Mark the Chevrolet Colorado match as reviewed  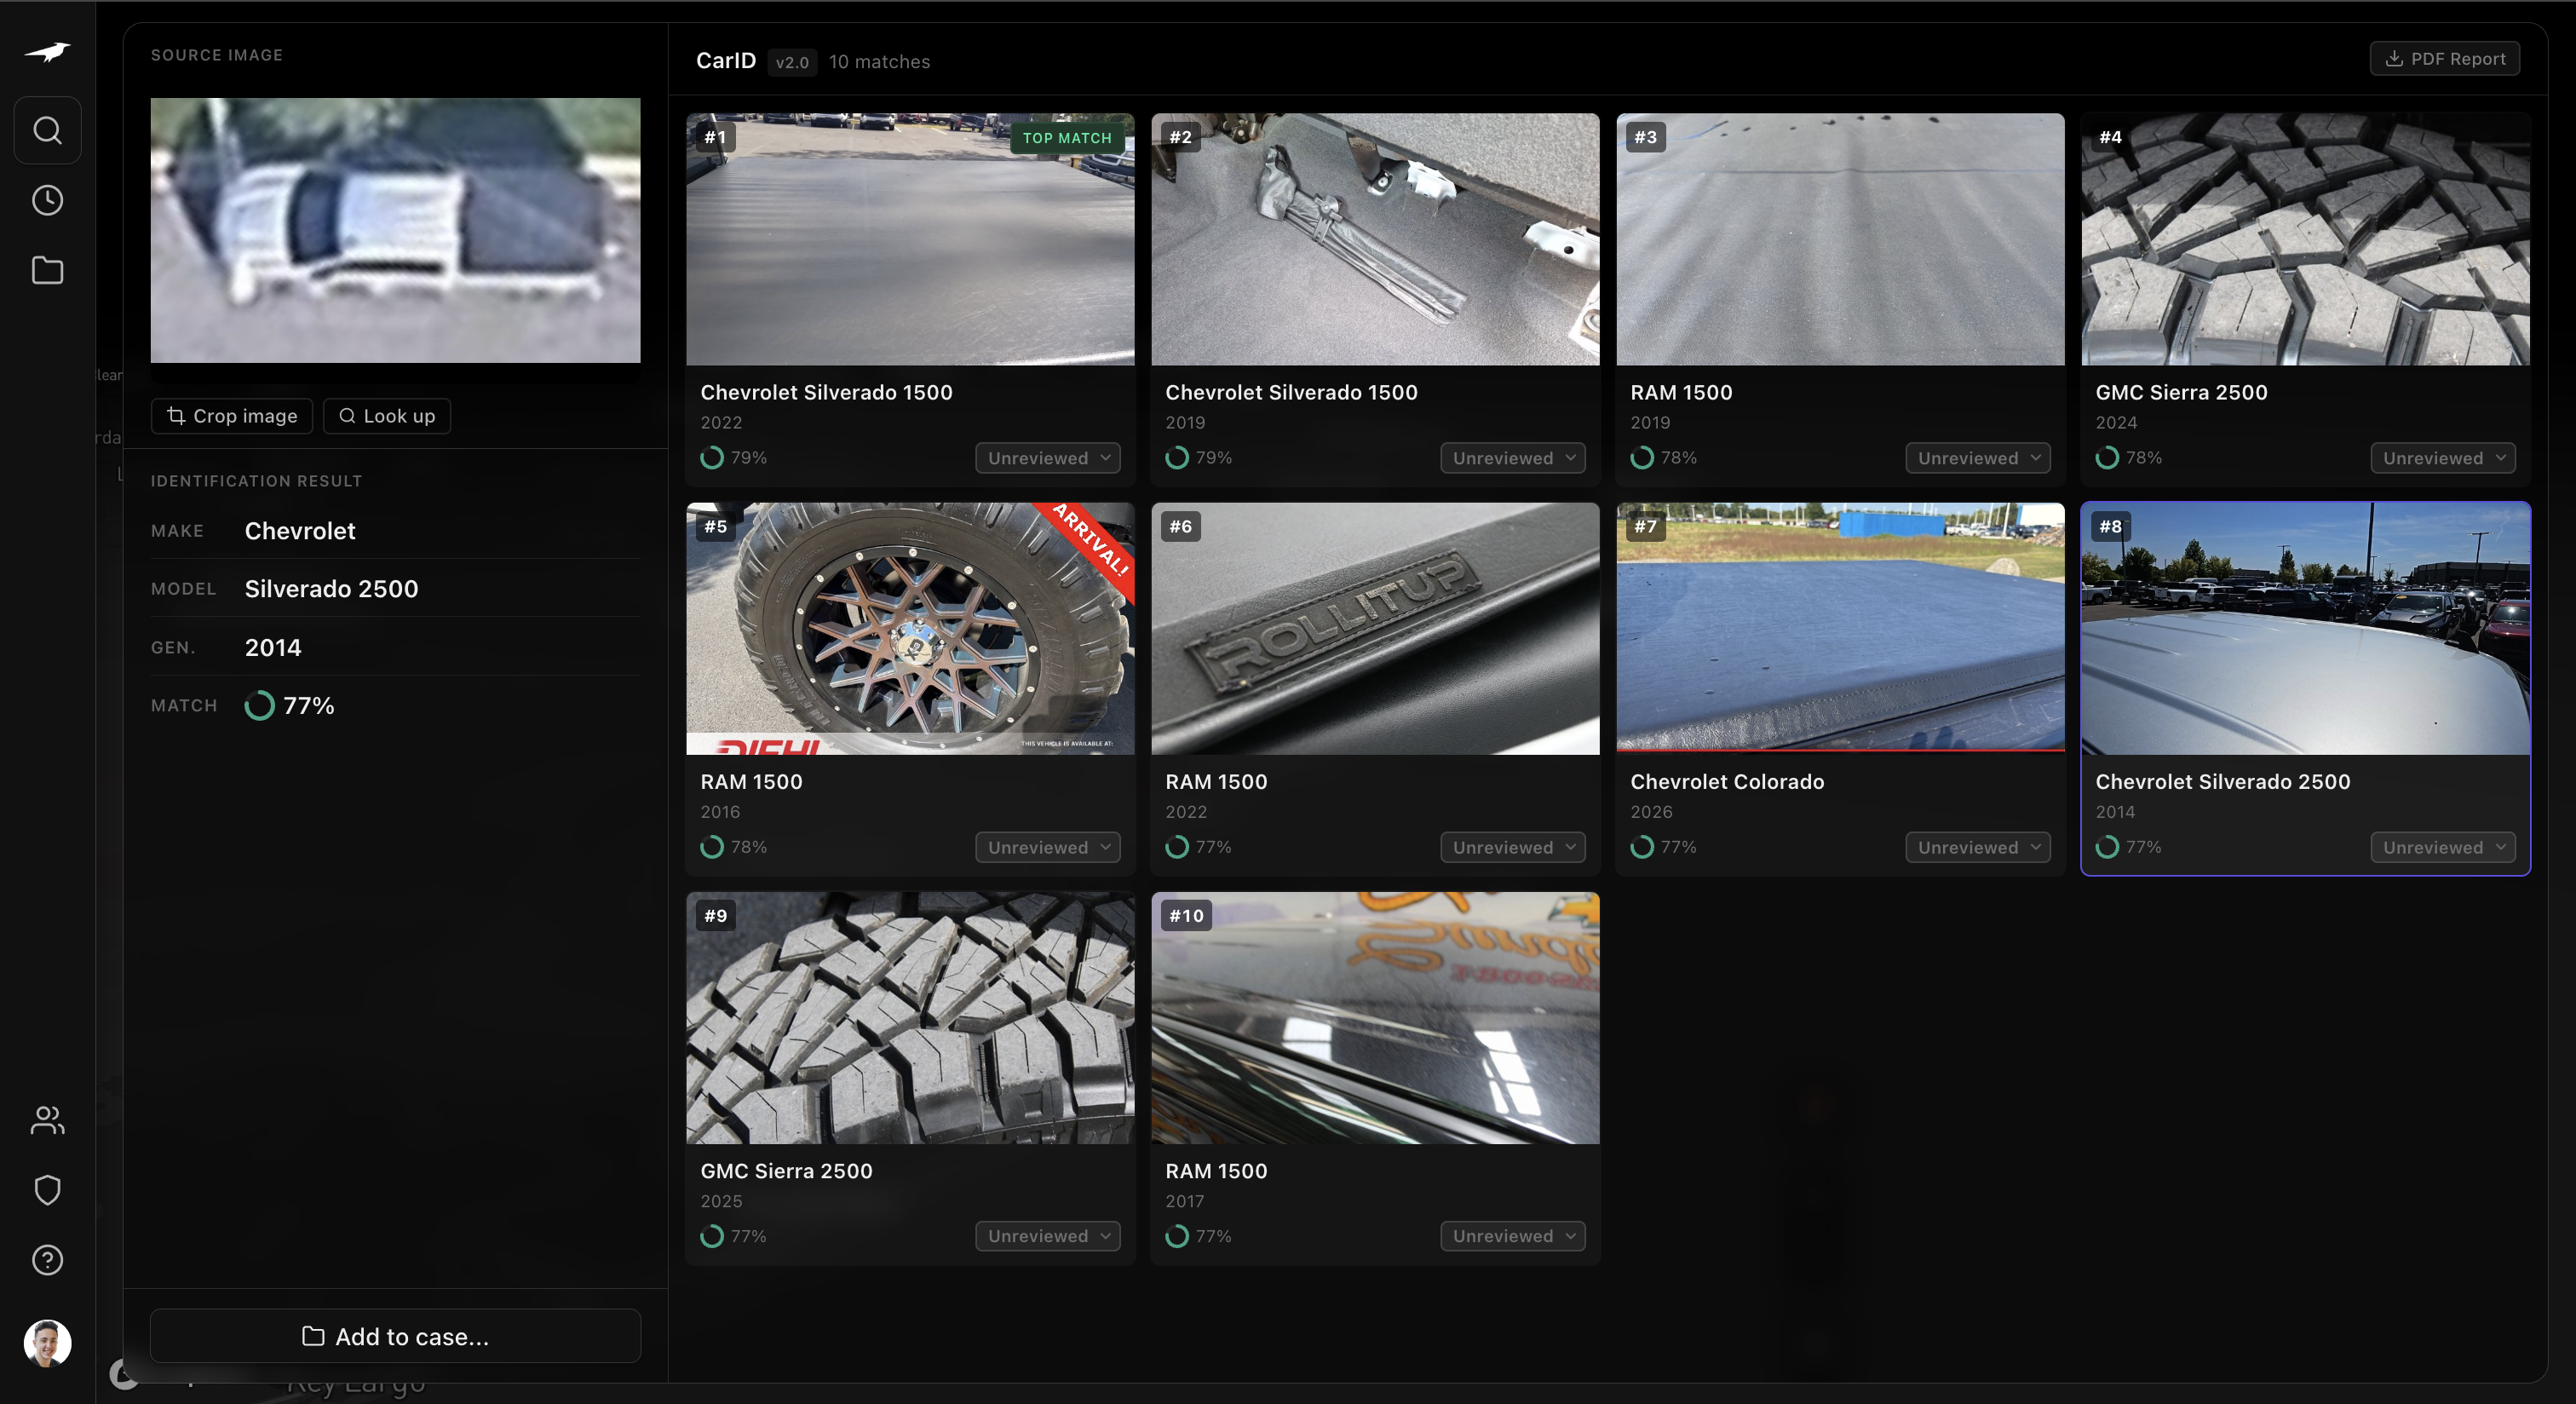[1977, 846]
